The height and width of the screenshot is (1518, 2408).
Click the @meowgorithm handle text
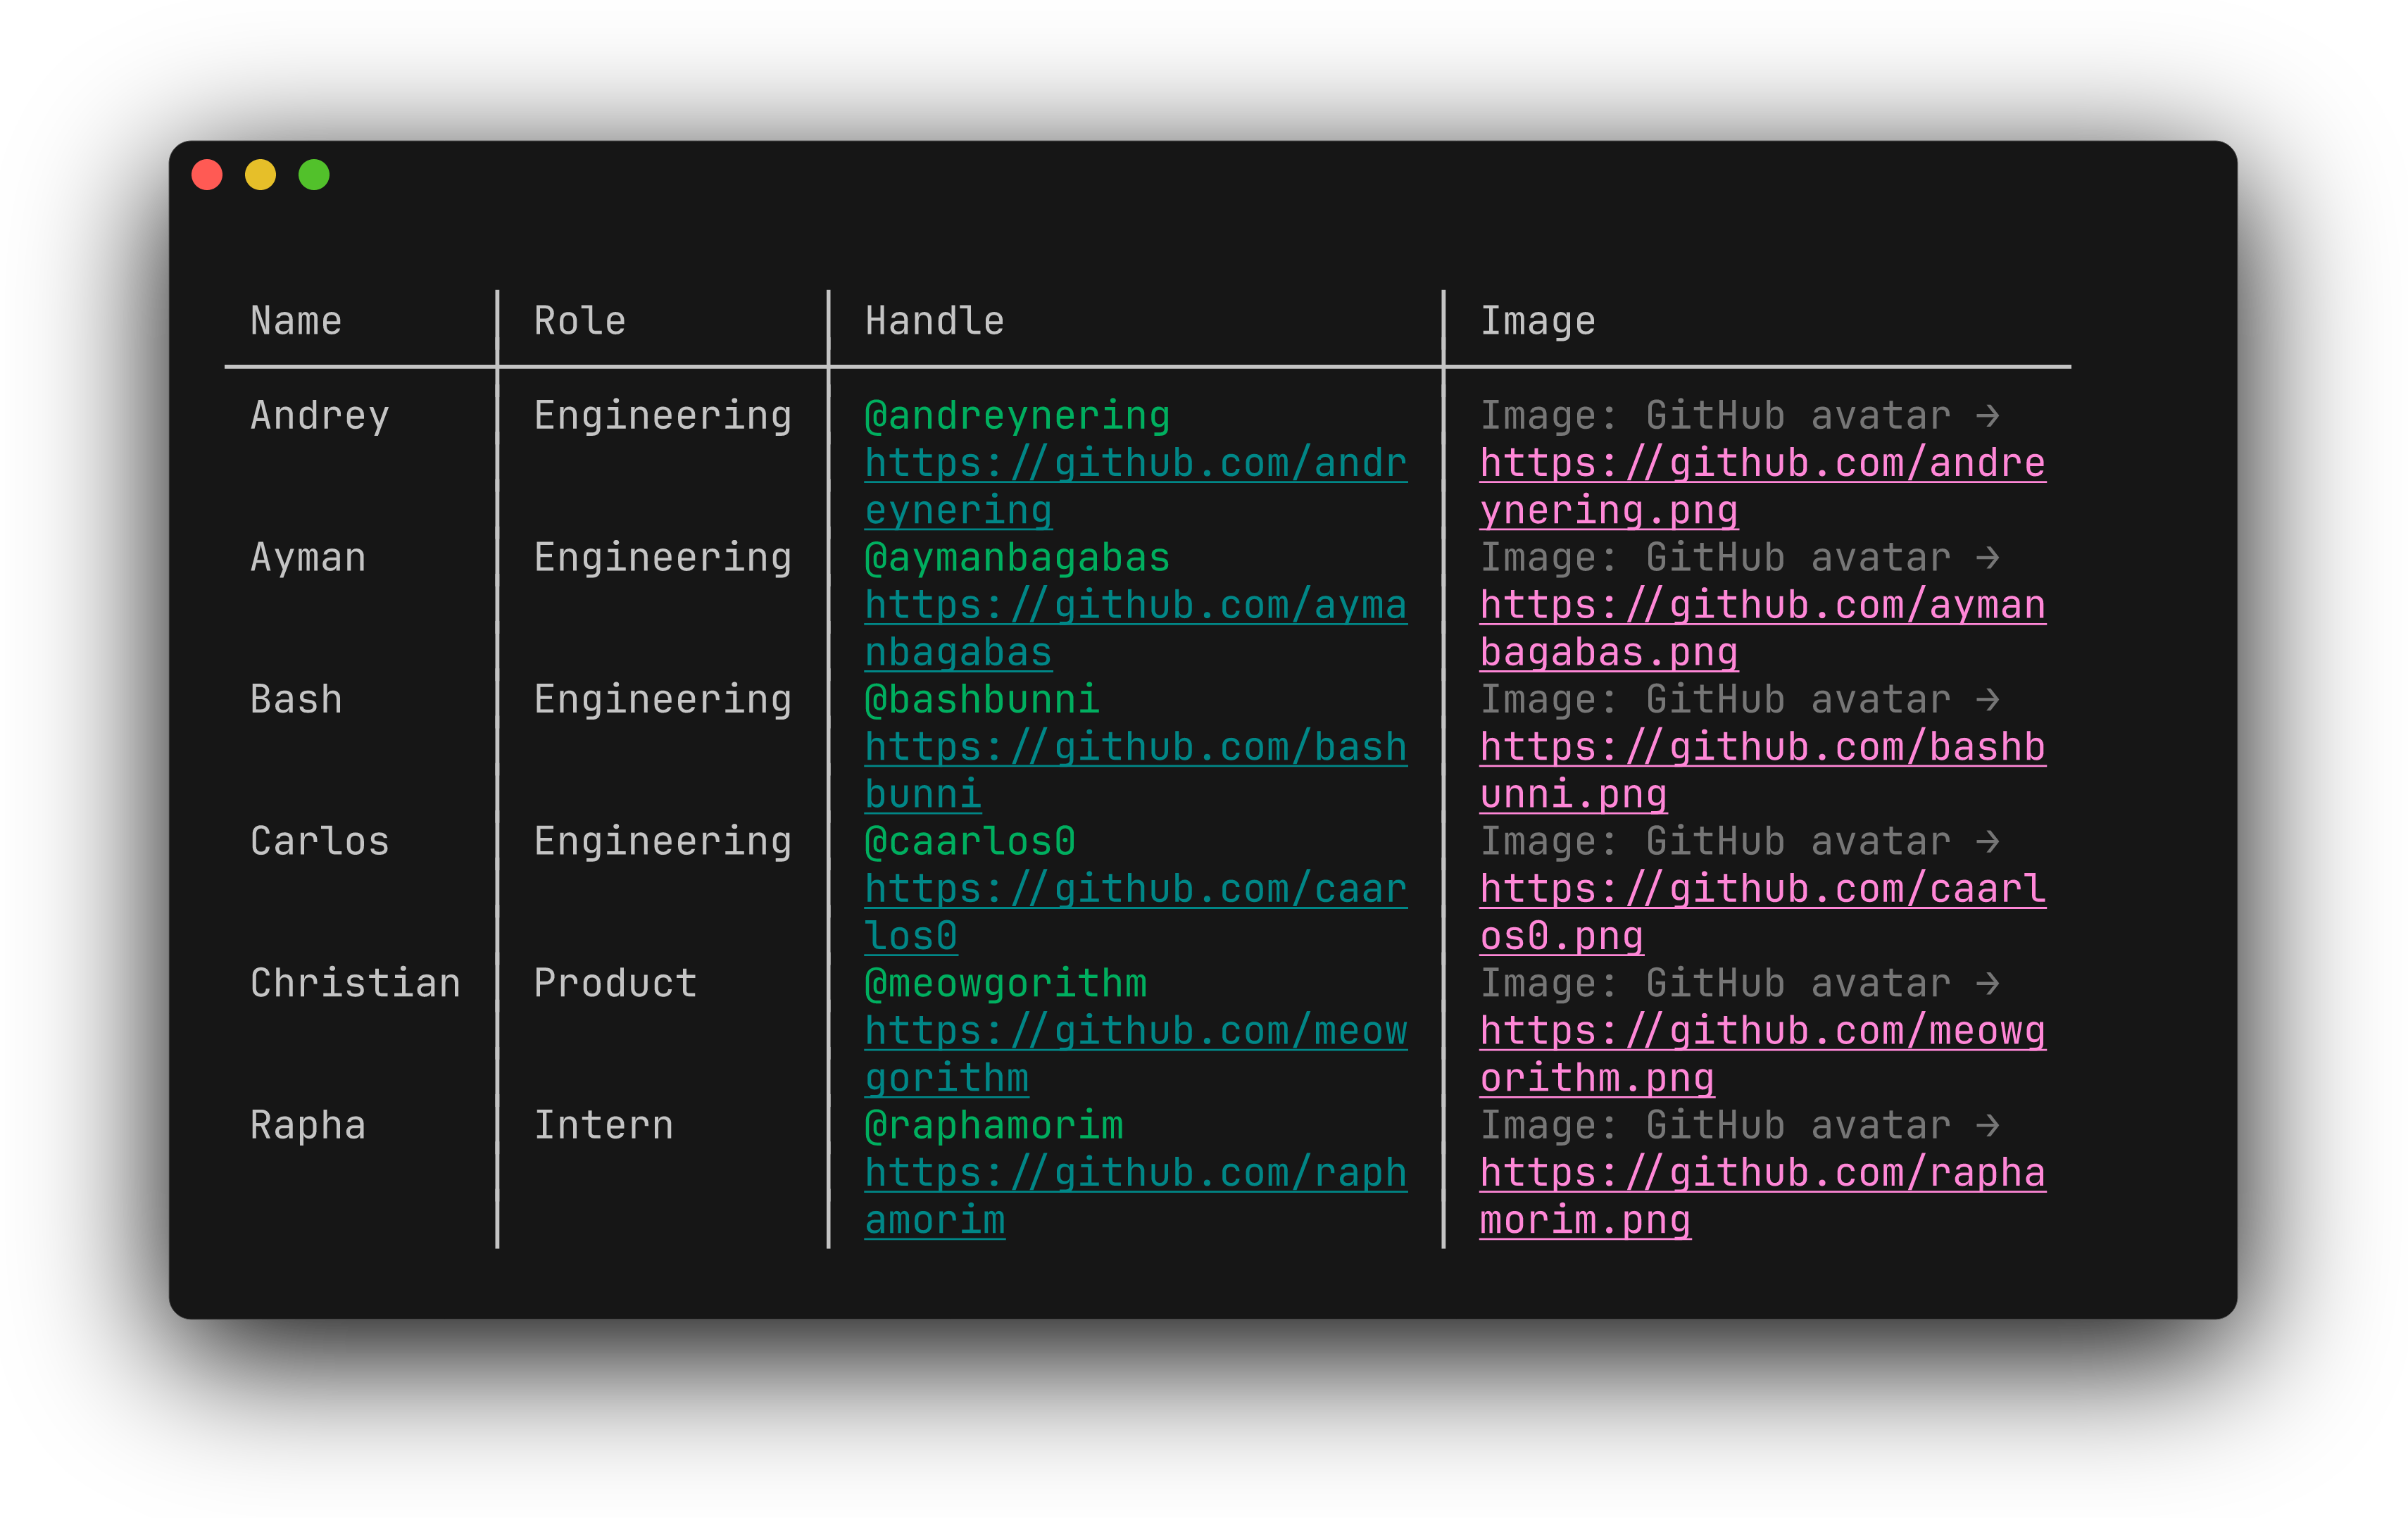coord(1005,984)
